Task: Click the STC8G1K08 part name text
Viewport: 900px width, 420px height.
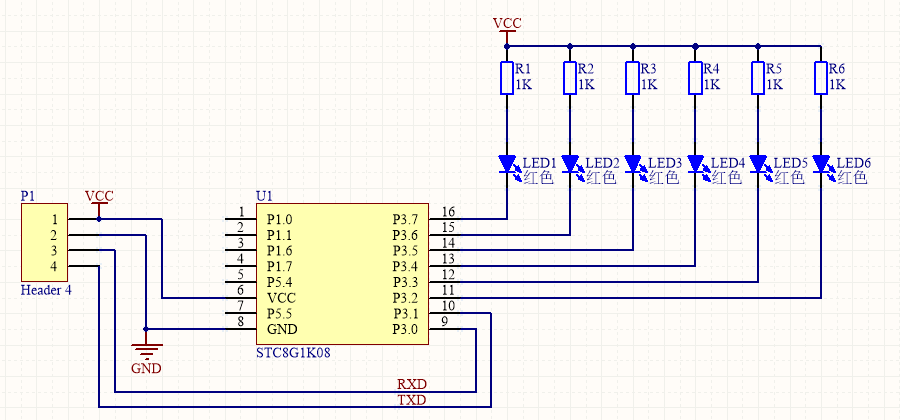Action: pos(293,353)
